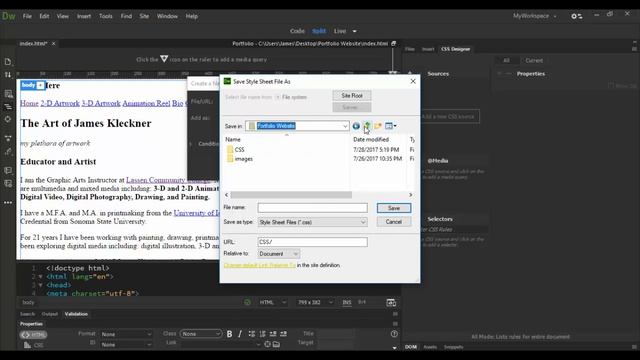Click the Live View Options icon in left toolbar

8,94
